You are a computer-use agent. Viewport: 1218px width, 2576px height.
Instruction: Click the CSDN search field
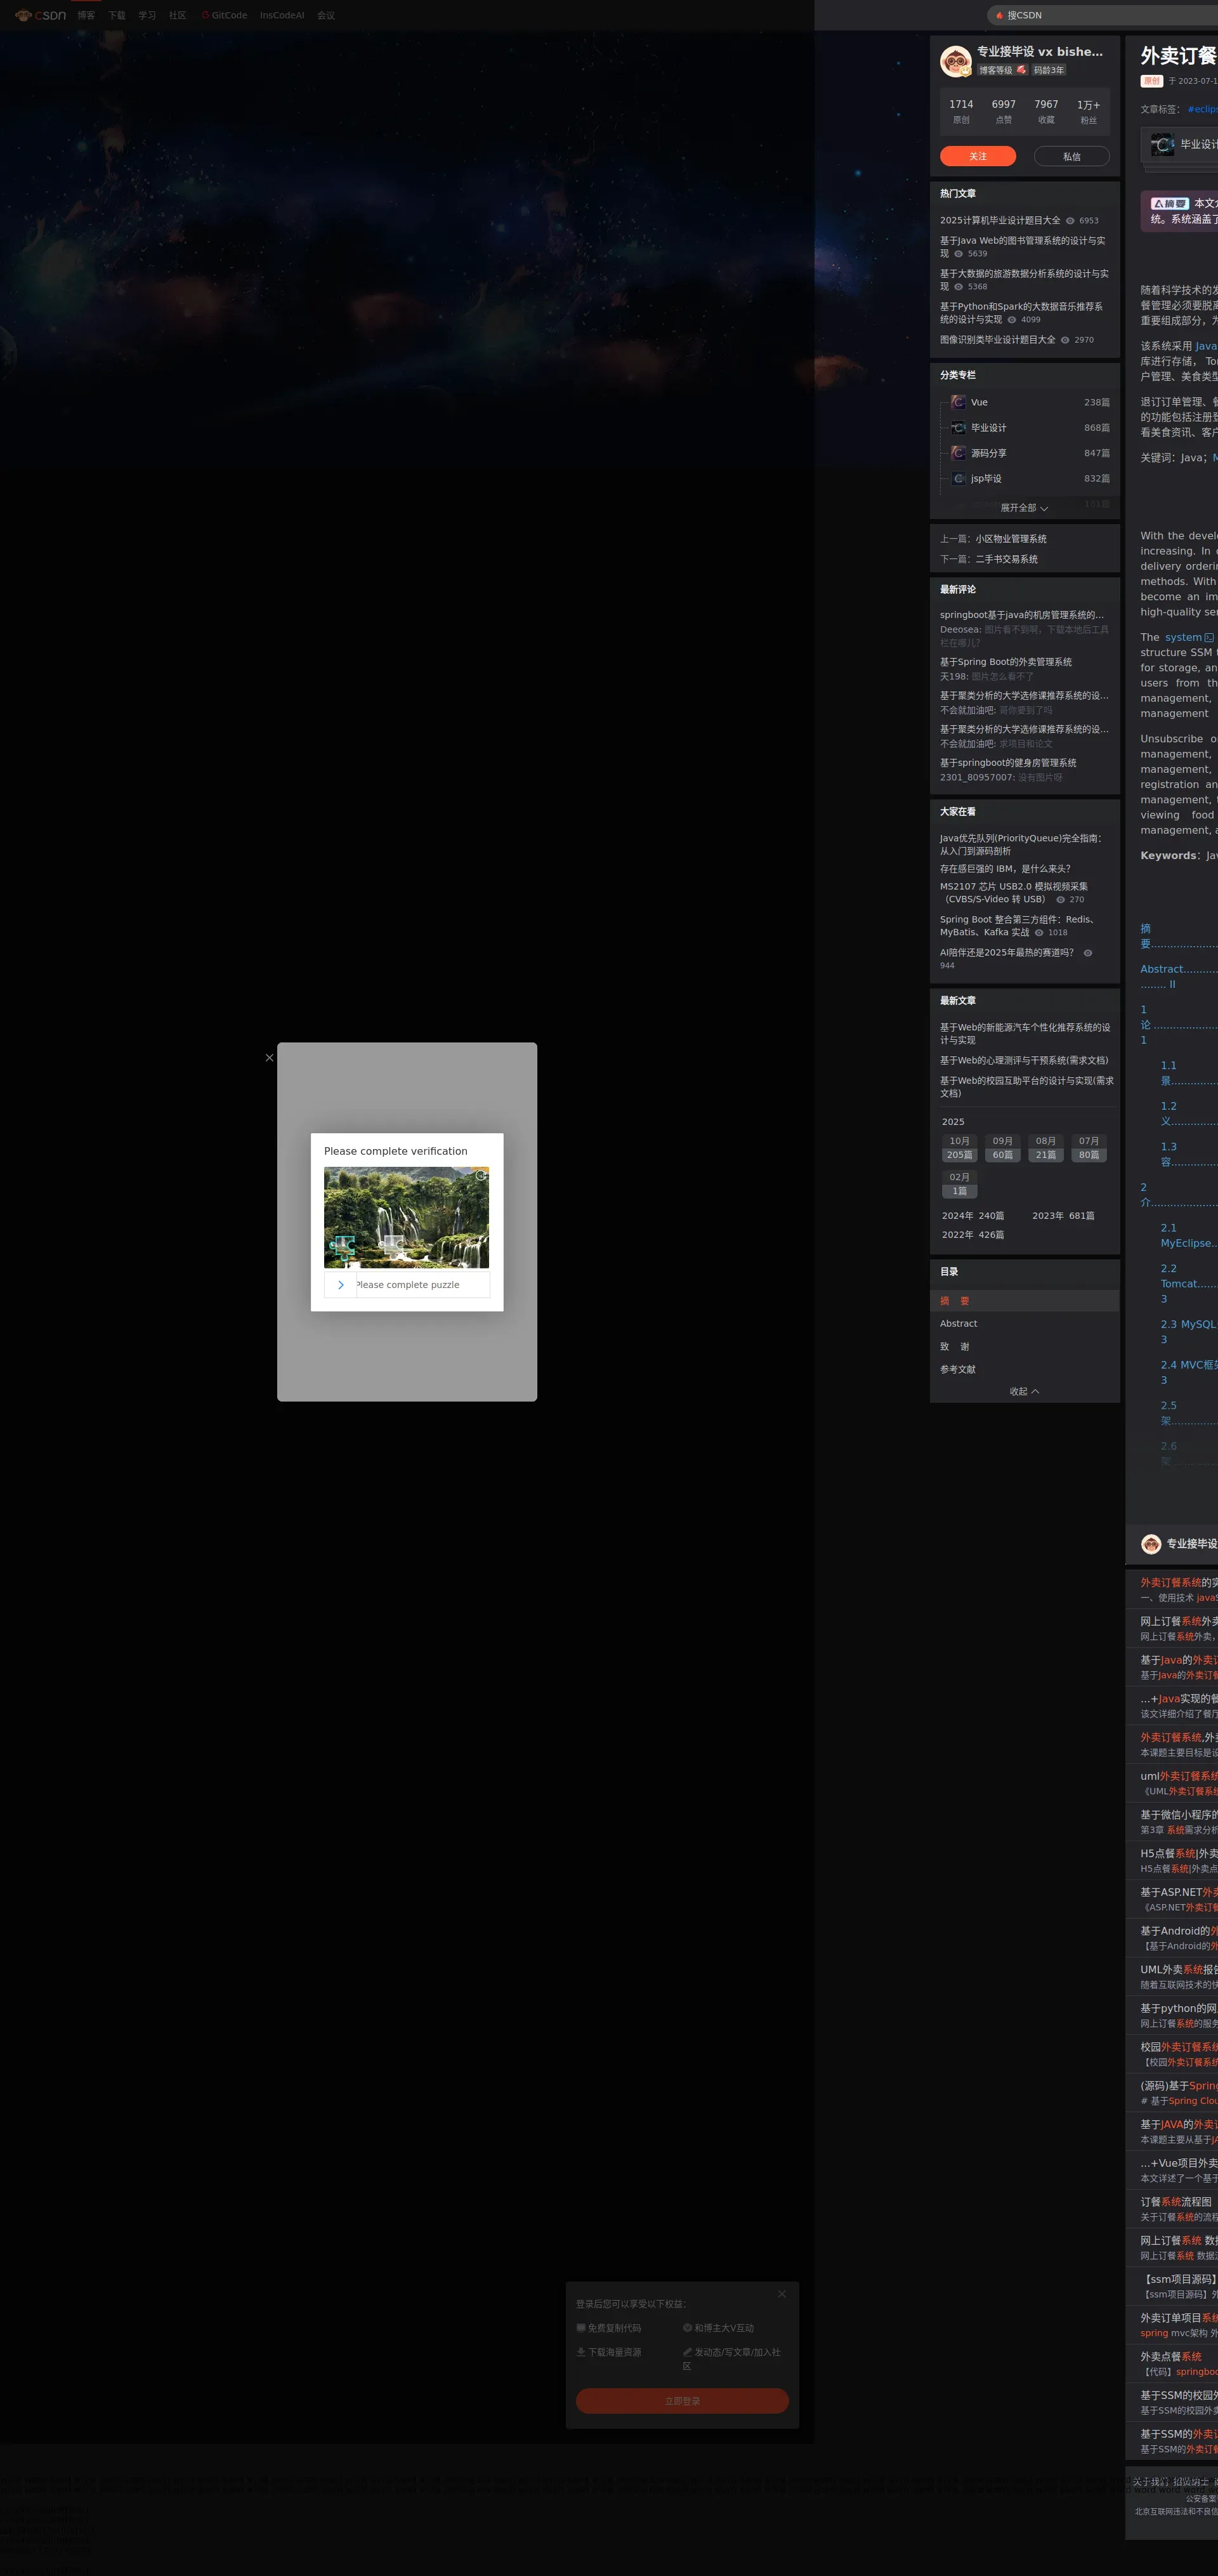pyautogui.click(x=1100, y=15)
